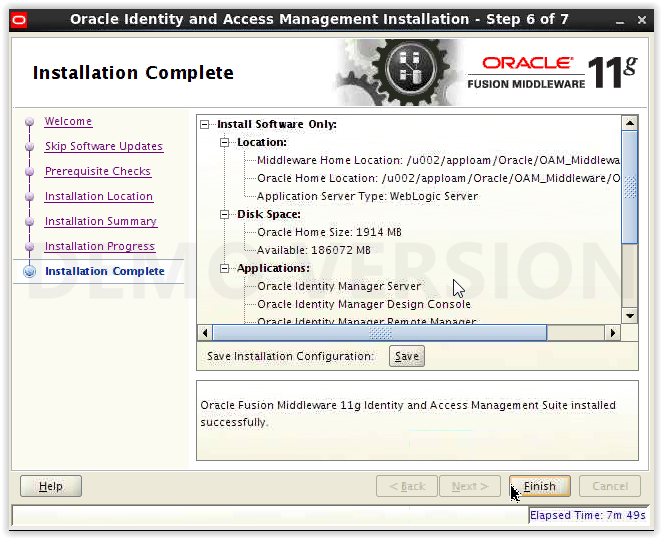Select Oracle Identity Manager Server tree item
662x539 pixels.
click(339, 286)
